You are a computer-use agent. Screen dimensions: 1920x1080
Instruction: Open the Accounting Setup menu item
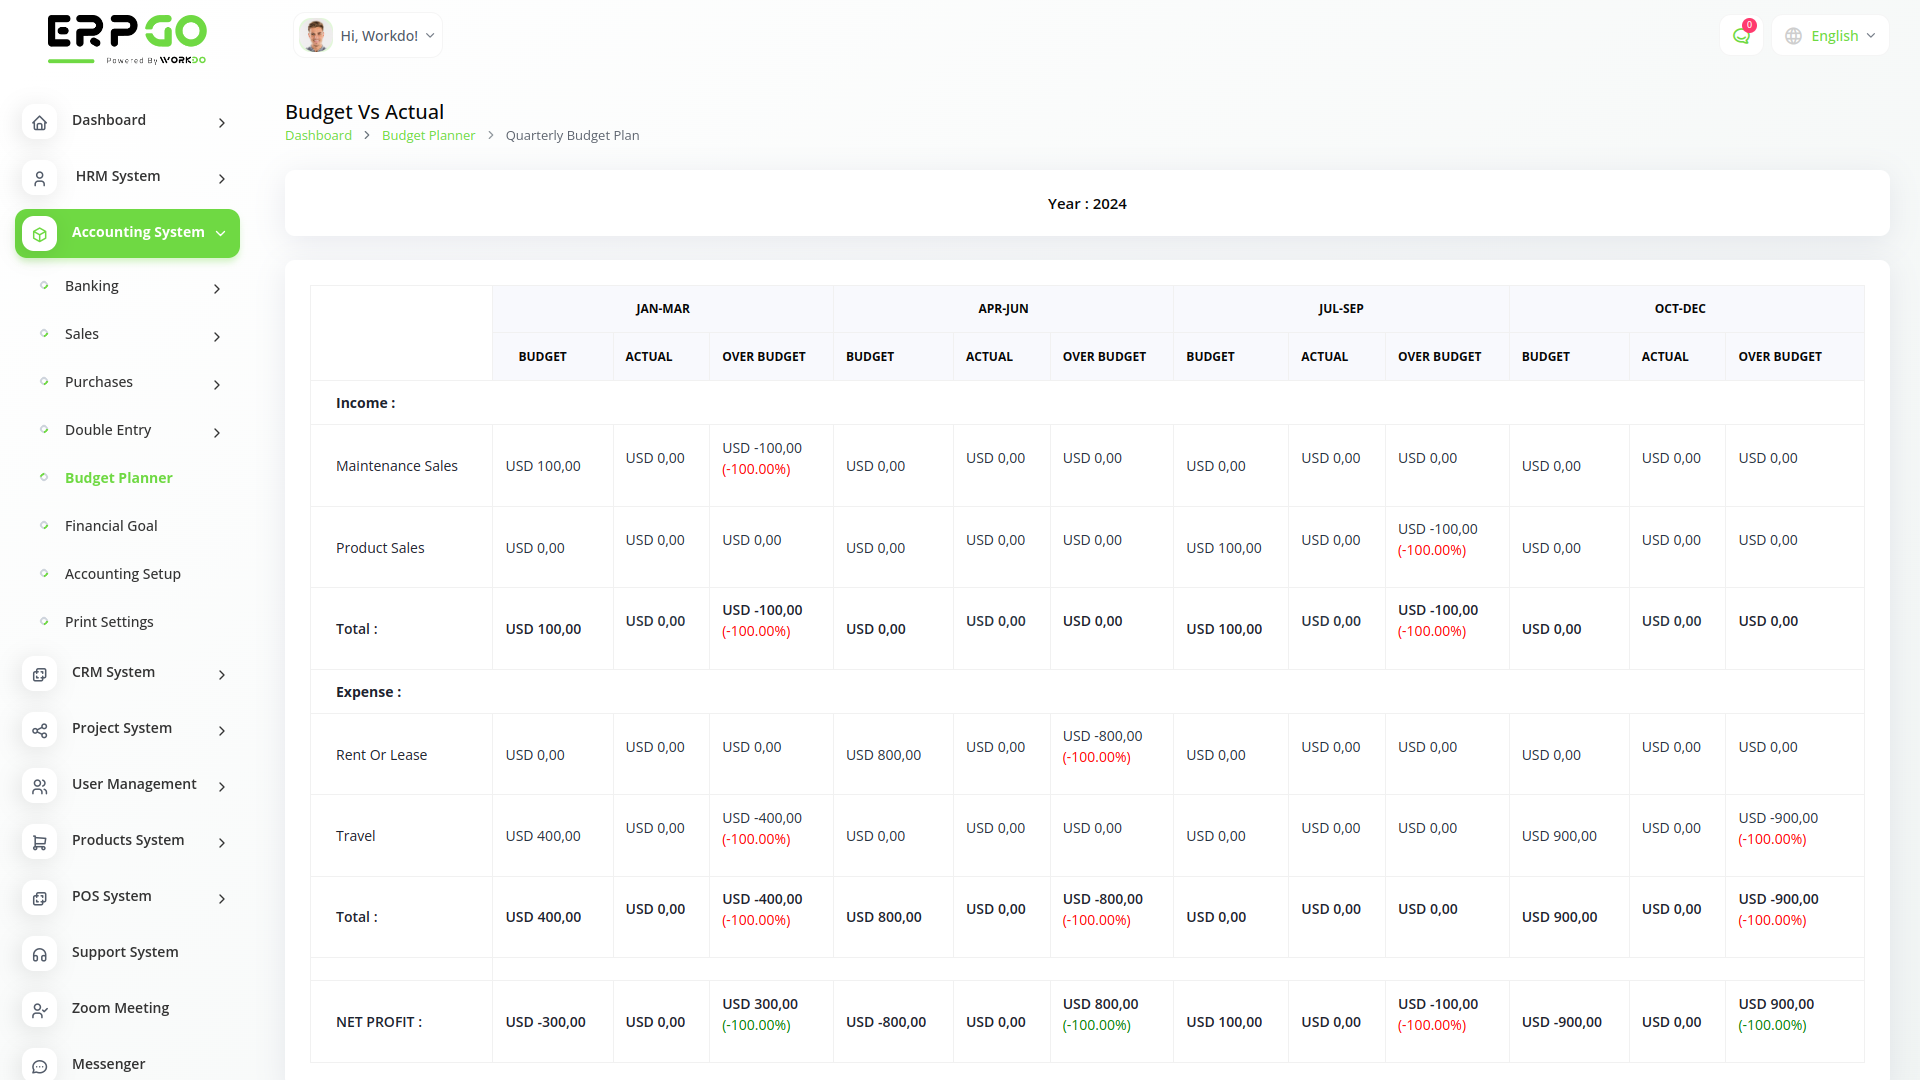click(123, 574)
